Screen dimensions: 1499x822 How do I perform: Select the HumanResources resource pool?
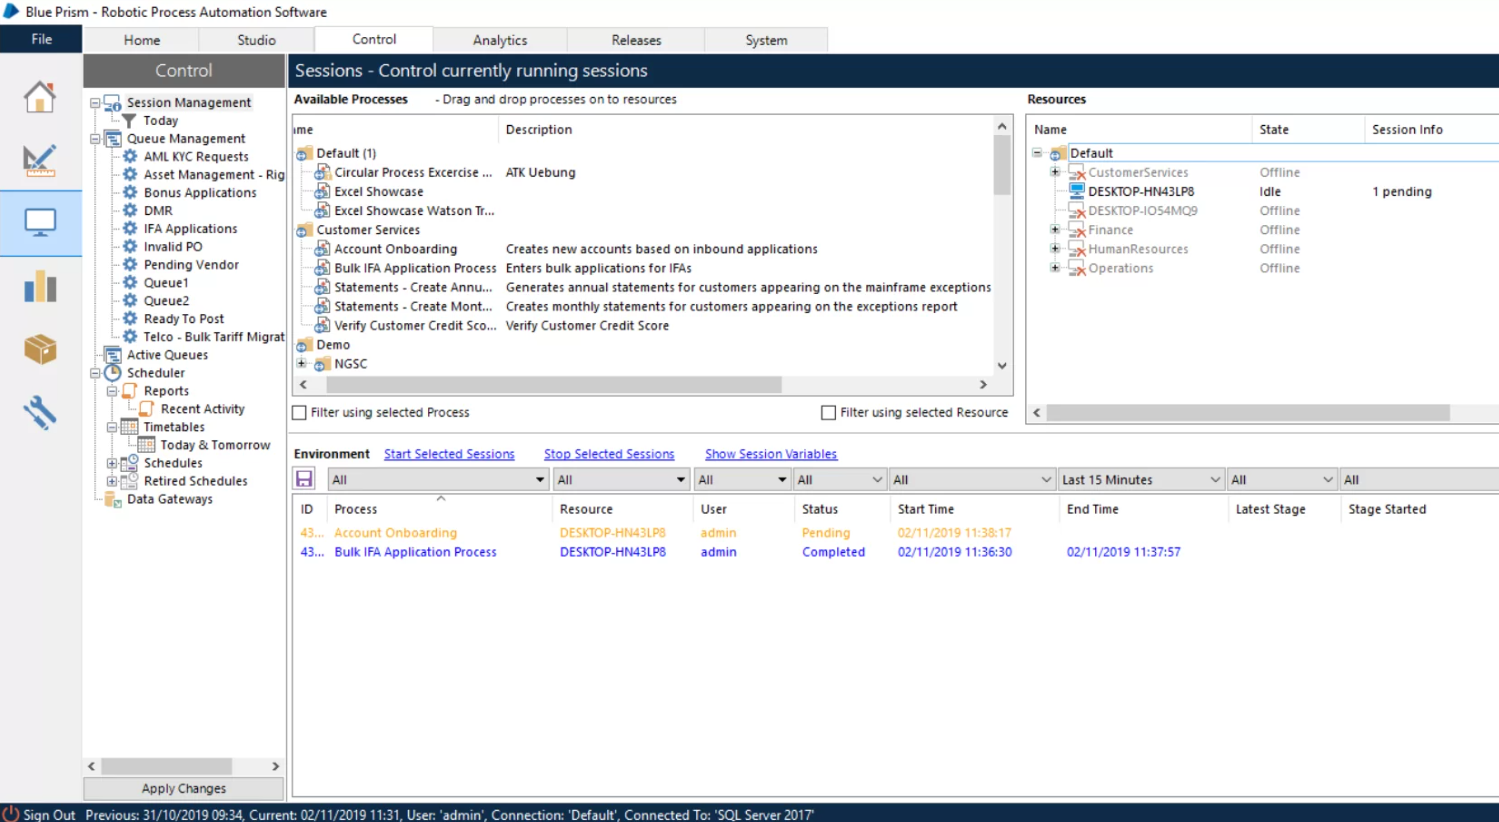1138,249
